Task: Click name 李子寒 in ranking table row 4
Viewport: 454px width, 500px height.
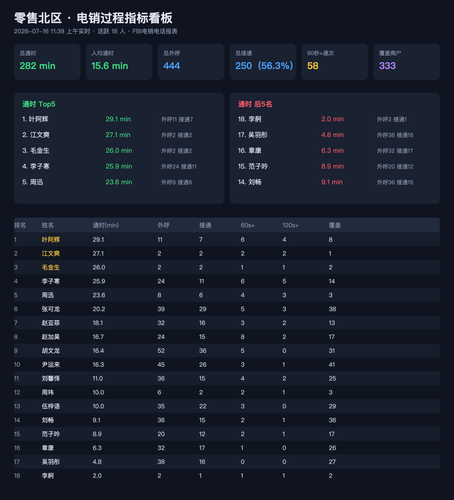Action: [51, 281]
